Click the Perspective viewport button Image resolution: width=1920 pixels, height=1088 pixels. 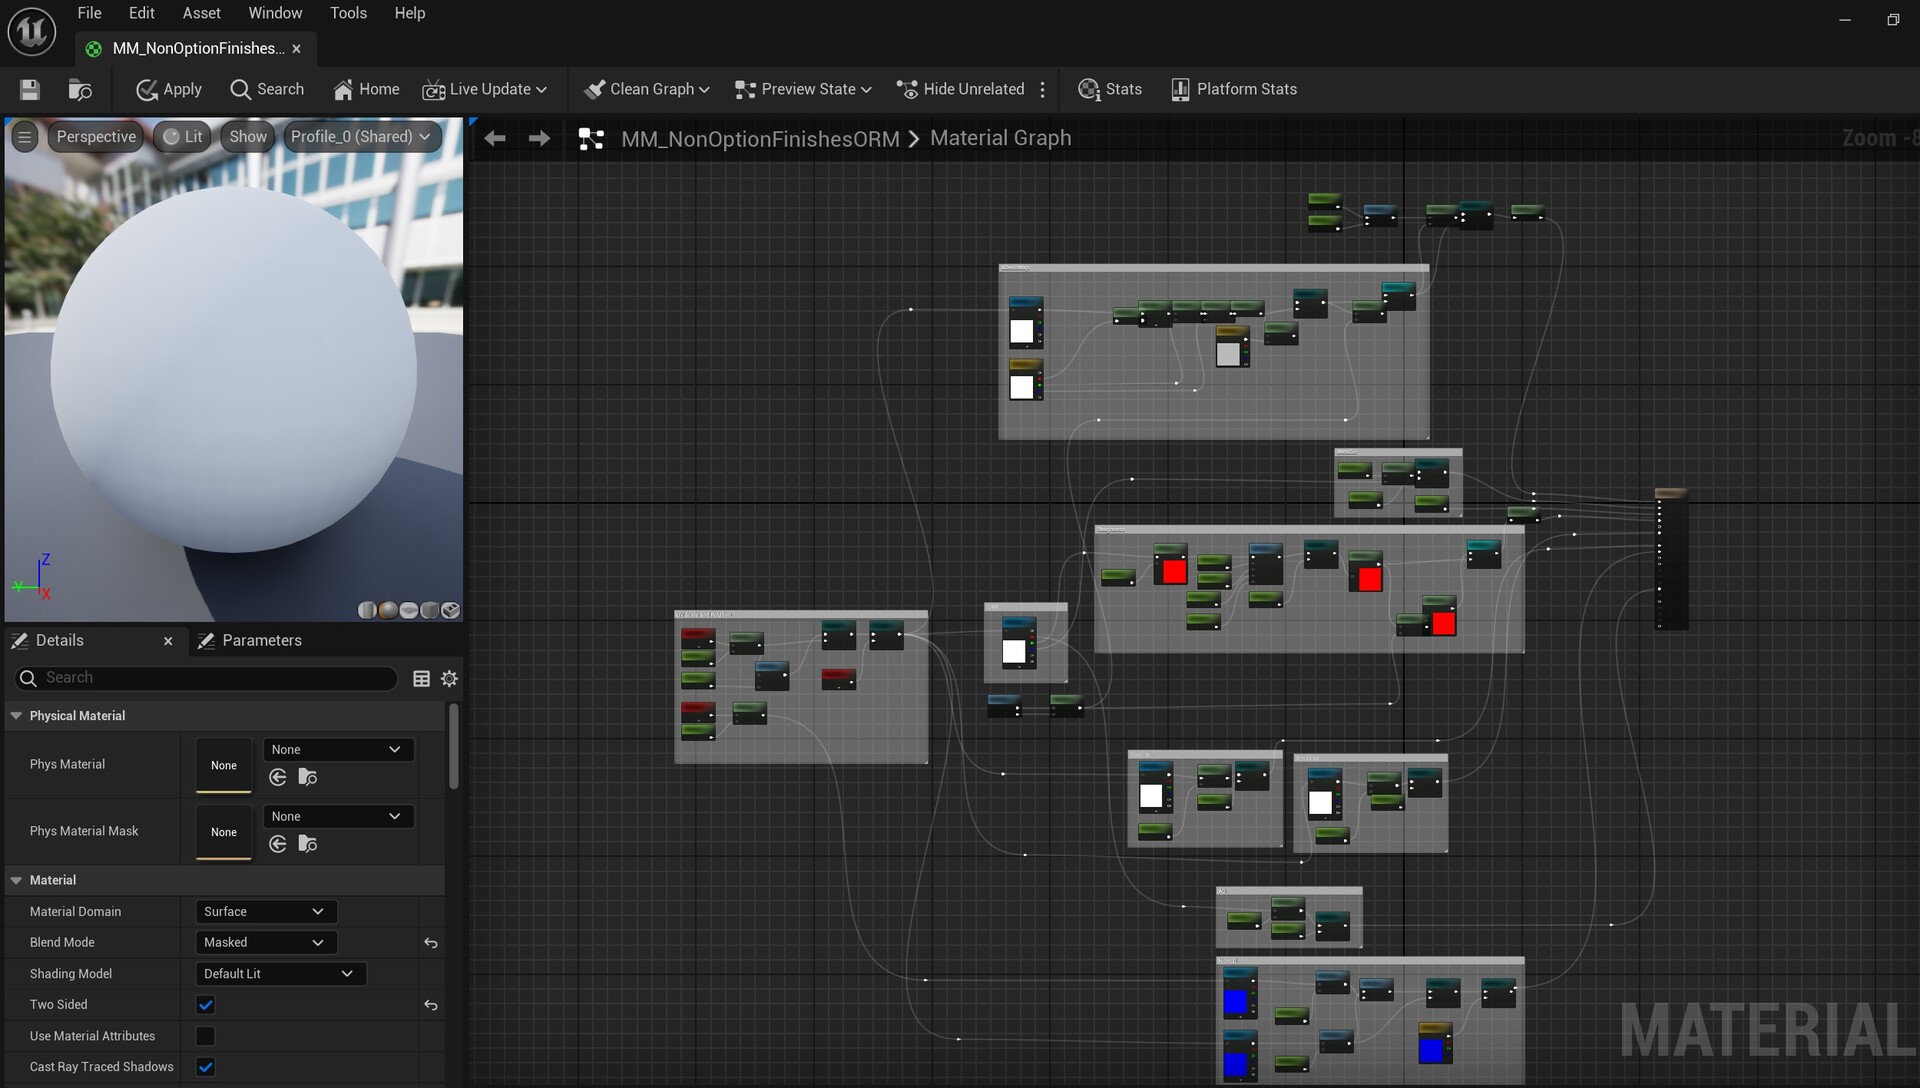[x=96, y=137]
